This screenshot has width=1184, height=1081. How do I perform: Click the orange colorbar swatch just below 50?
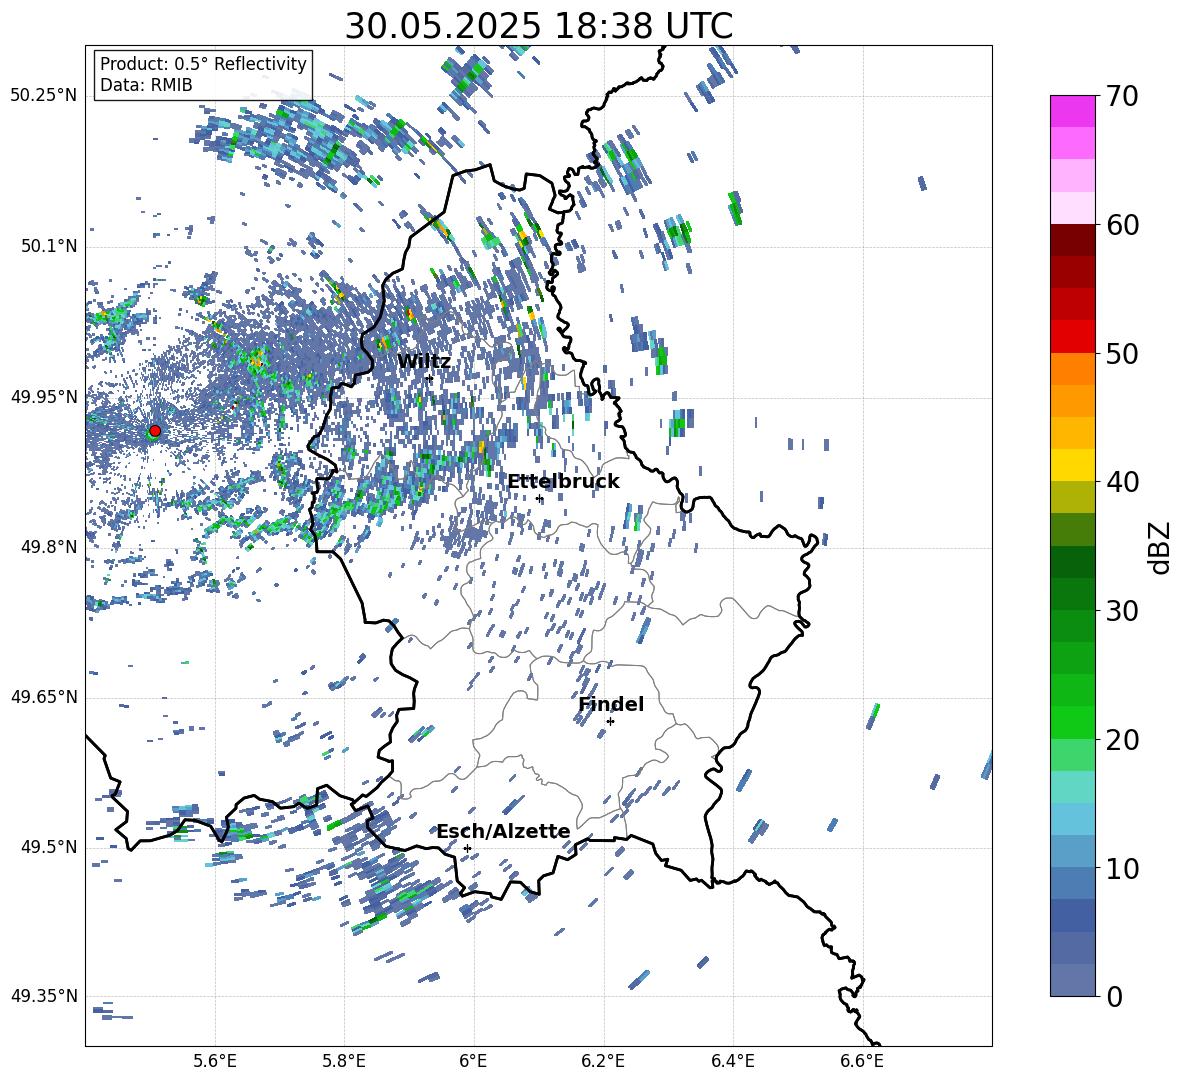coord(1073,369)
